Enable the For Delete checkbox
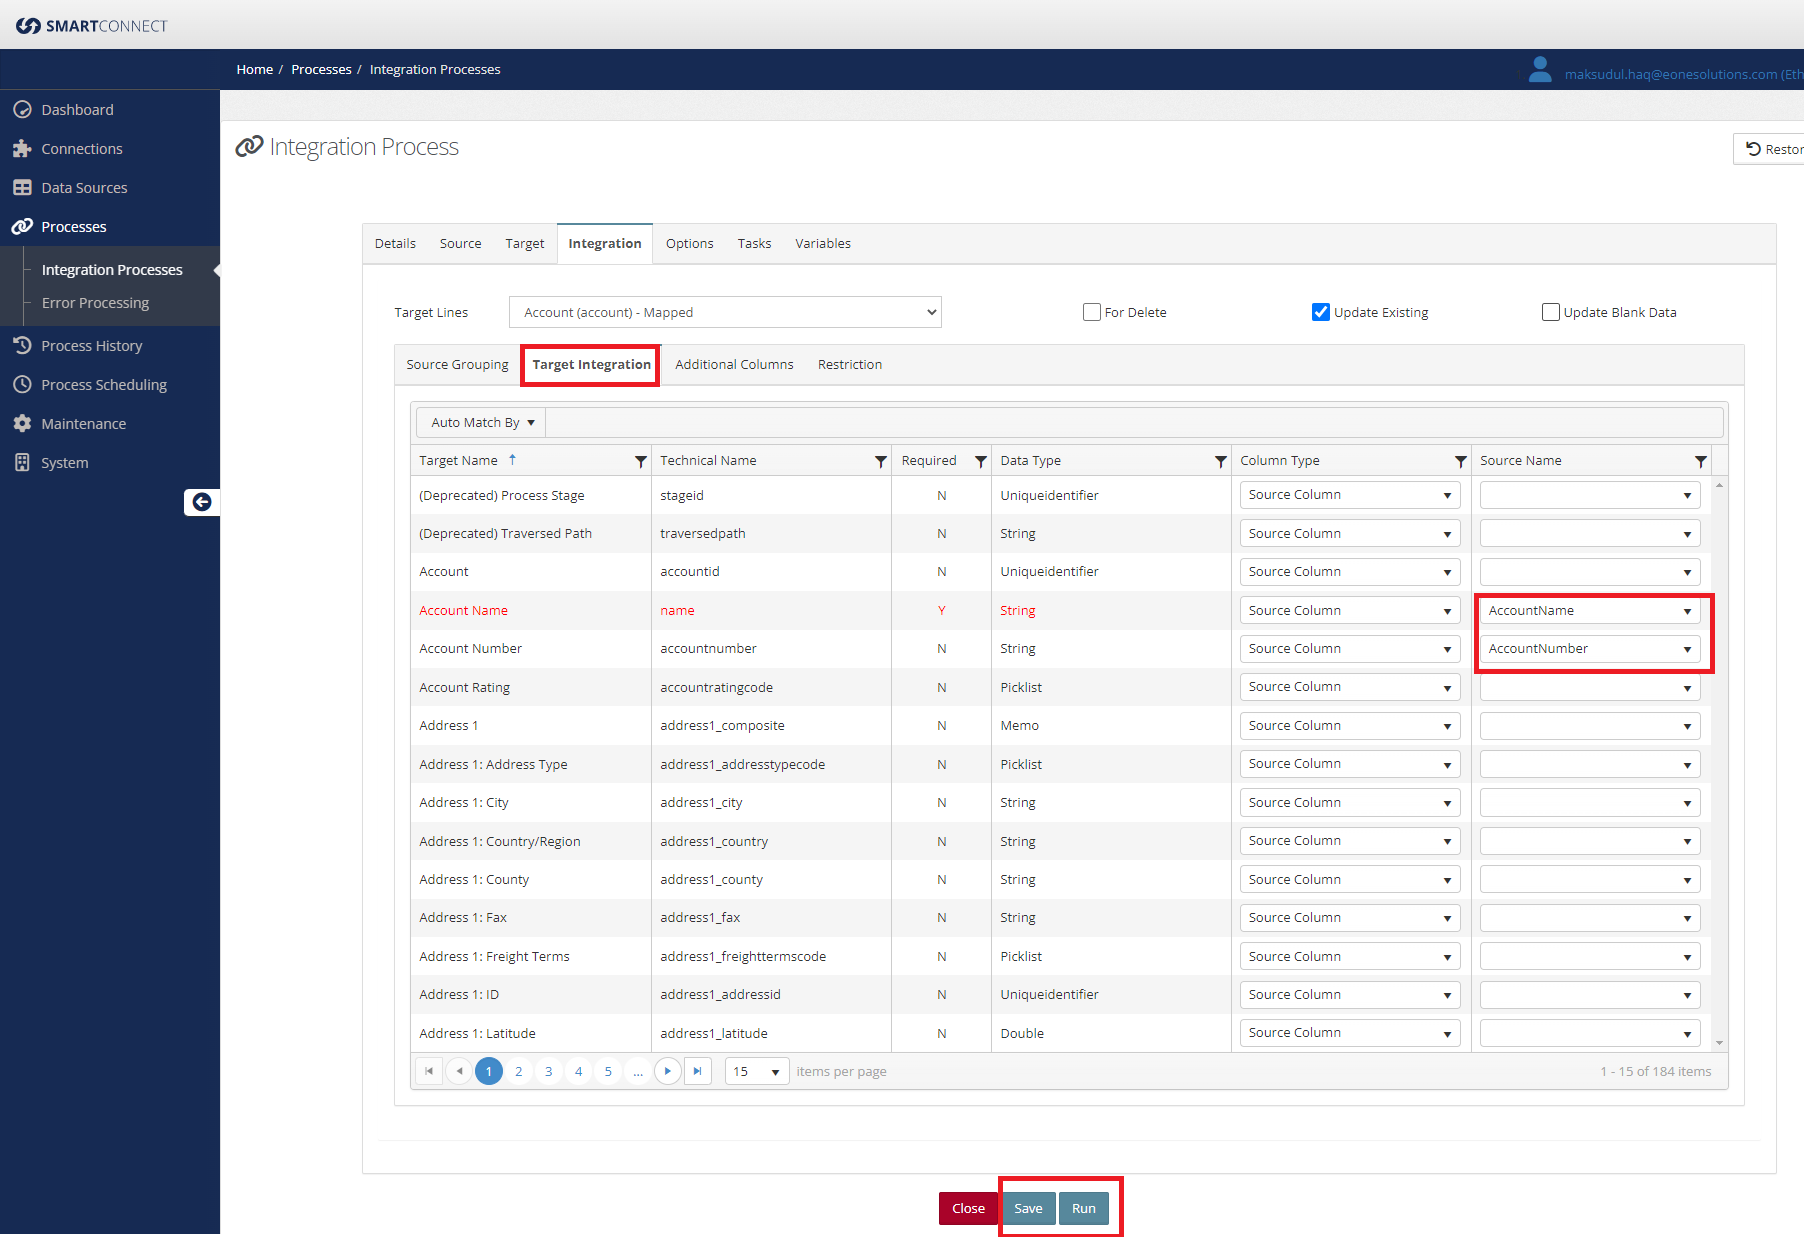 1092,312
